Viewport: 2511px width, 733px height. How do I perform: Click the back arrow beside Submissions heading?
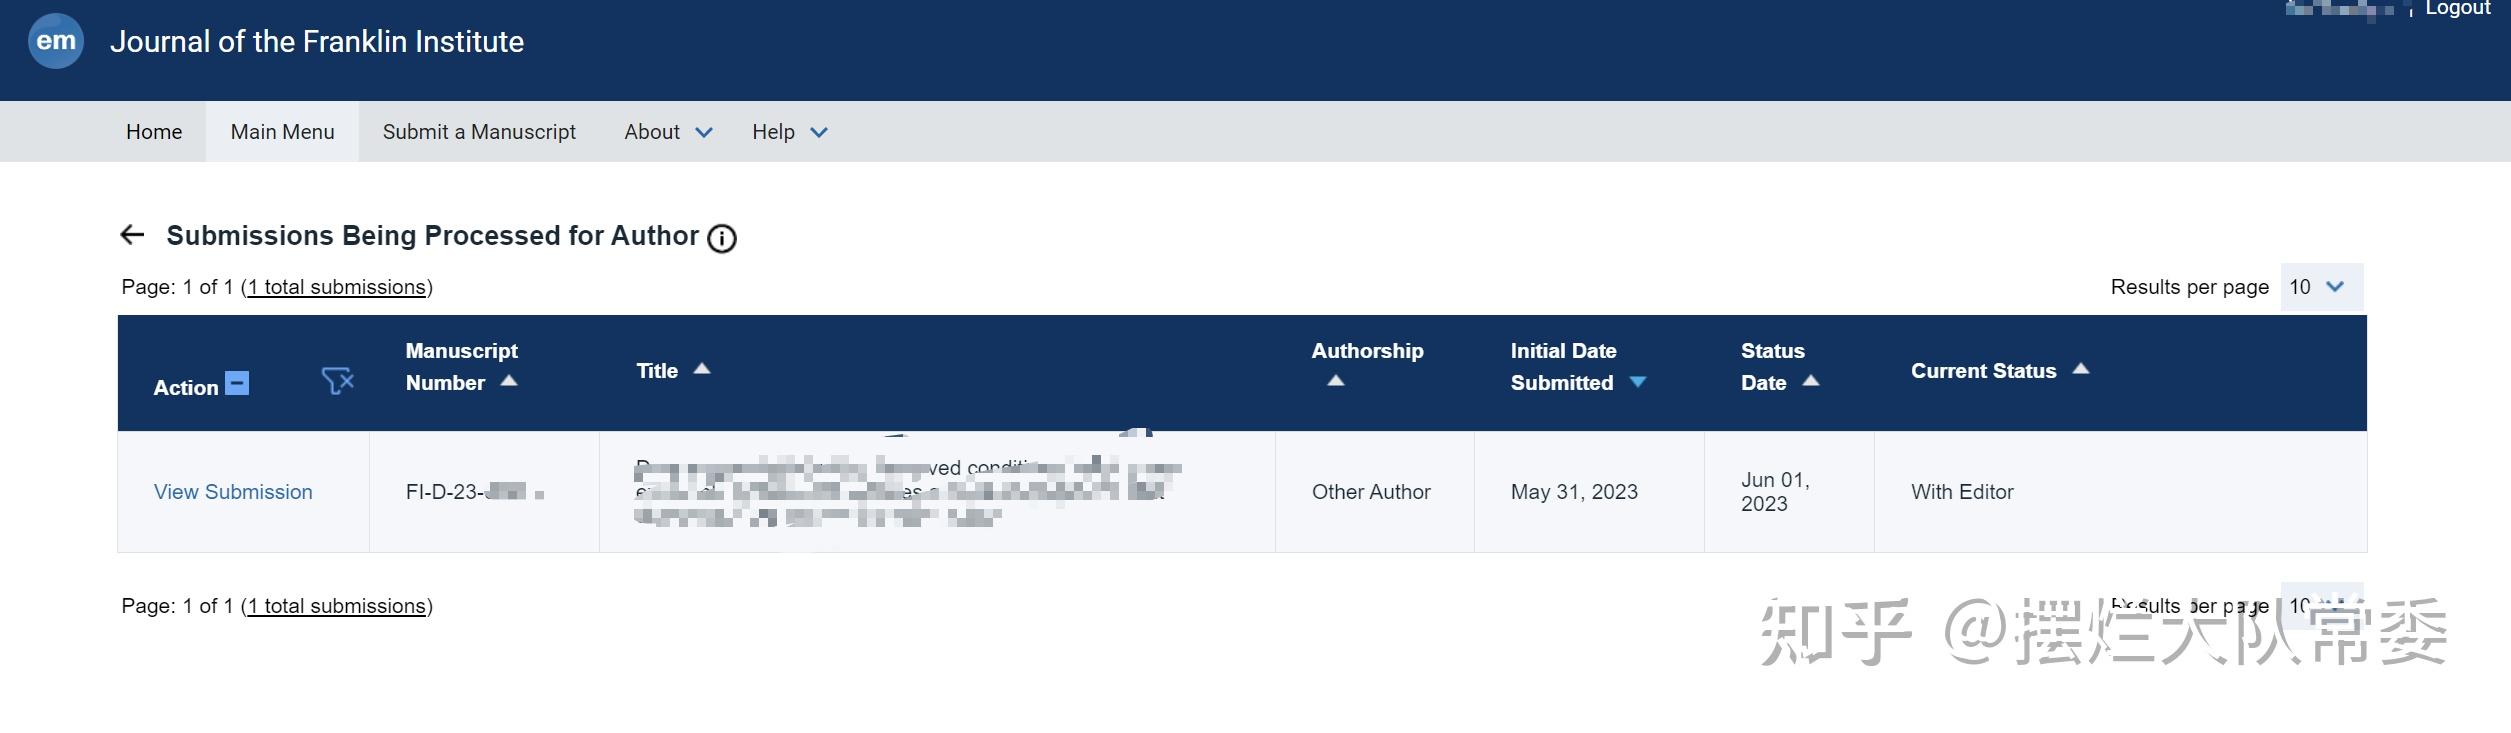click(132, 235)
